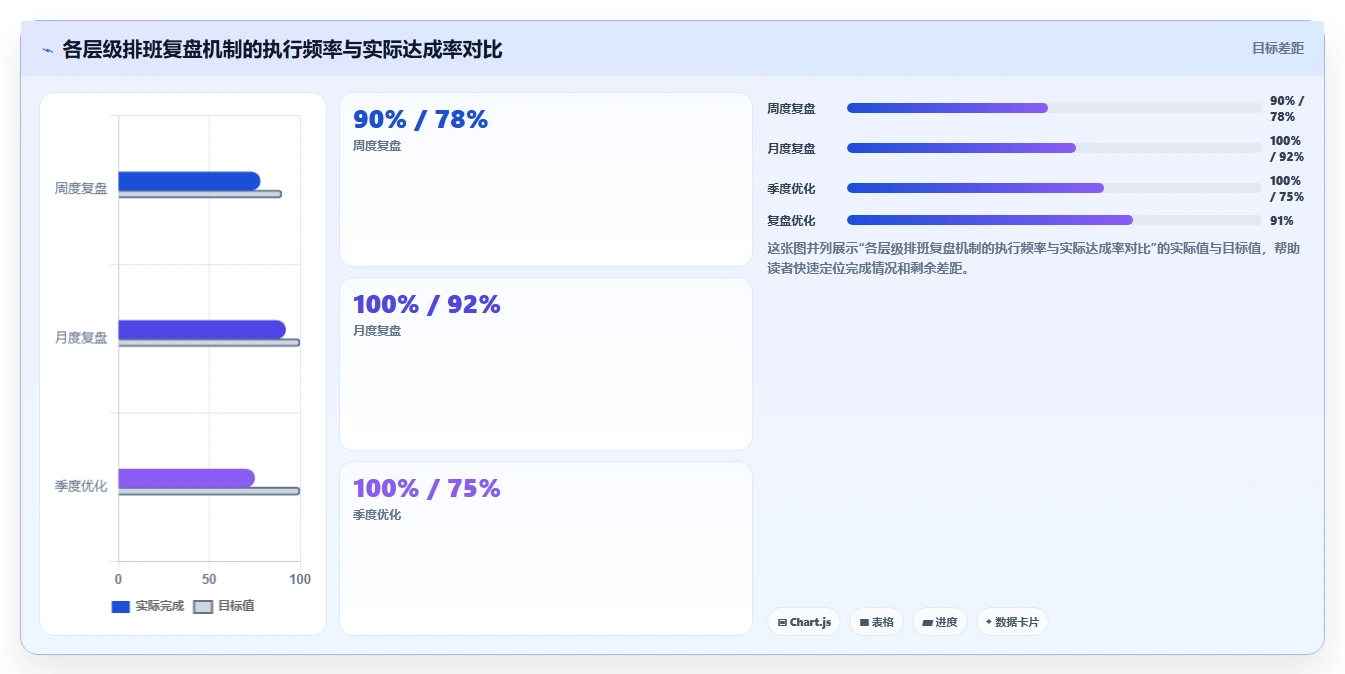Select the 数据卡片 tag chip
The image size is (1345, 674).
1012,622
